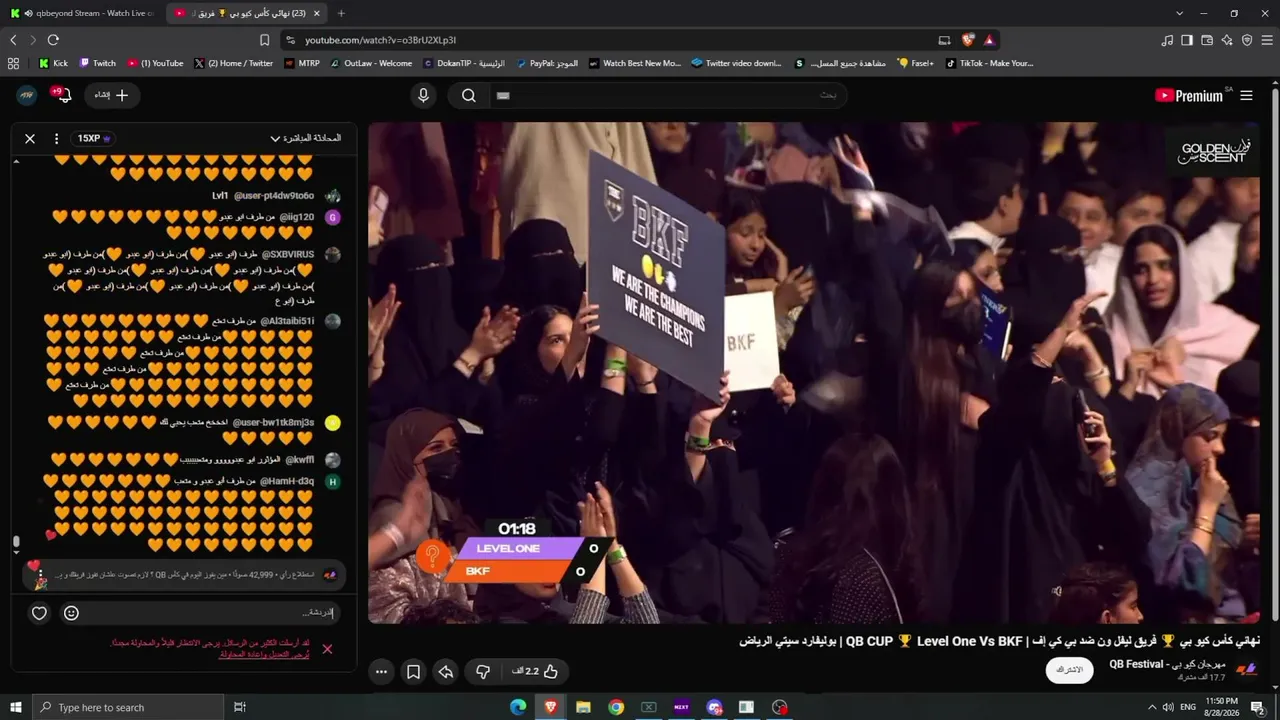This screenshot has height=720, width=1280.
Task: Open the MTRP bookmark
Action: coord(302,63)
